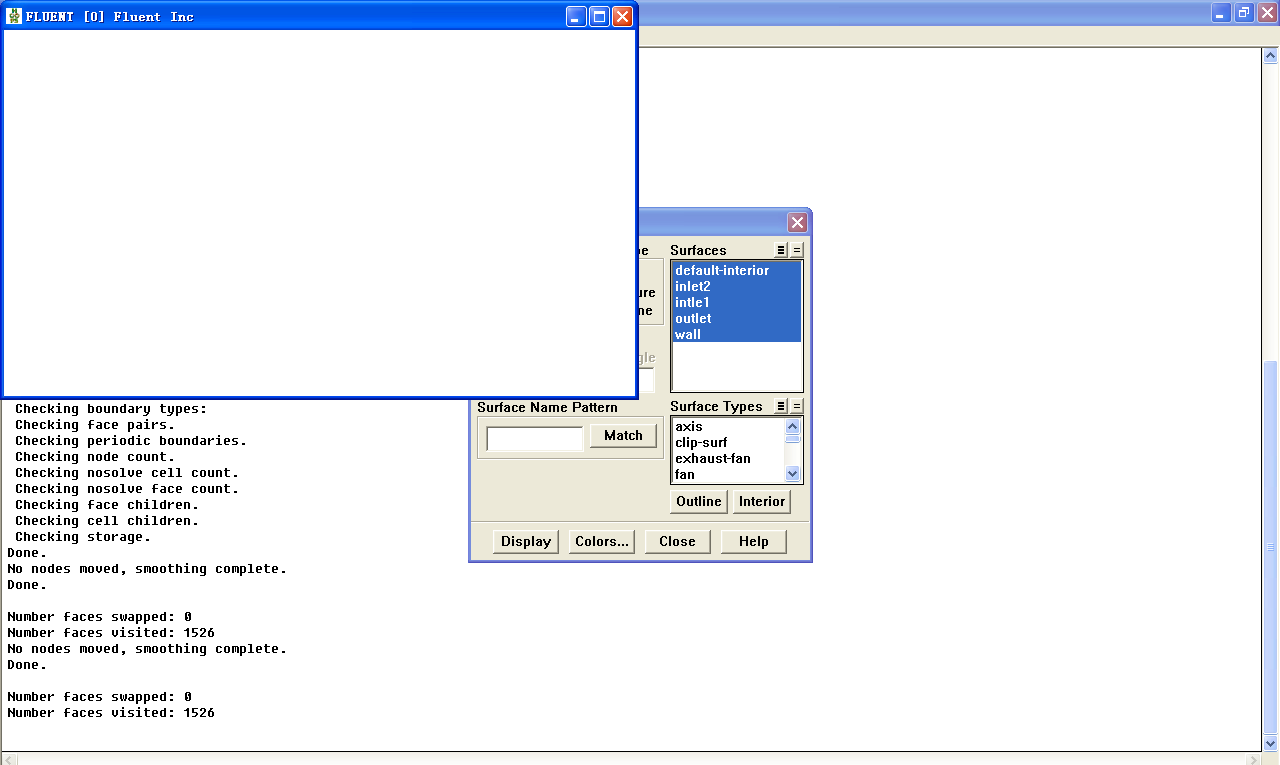Maximize the FLUENT [0] graphics window
Viewport: 1280px width, 765px height.
click(x=599, y=16)
